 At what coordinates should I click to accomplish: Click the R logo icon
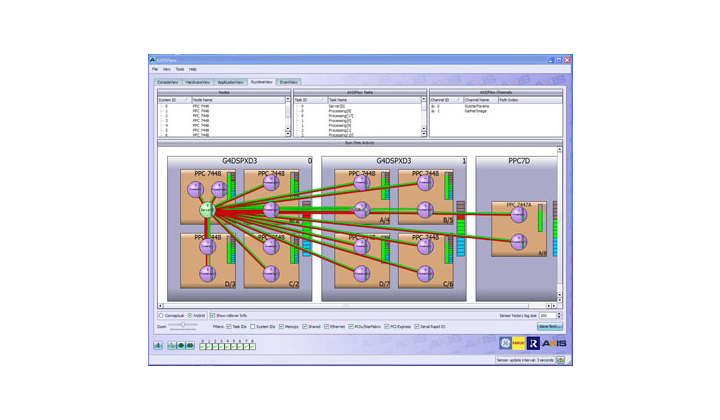click(x=533, y=343)
